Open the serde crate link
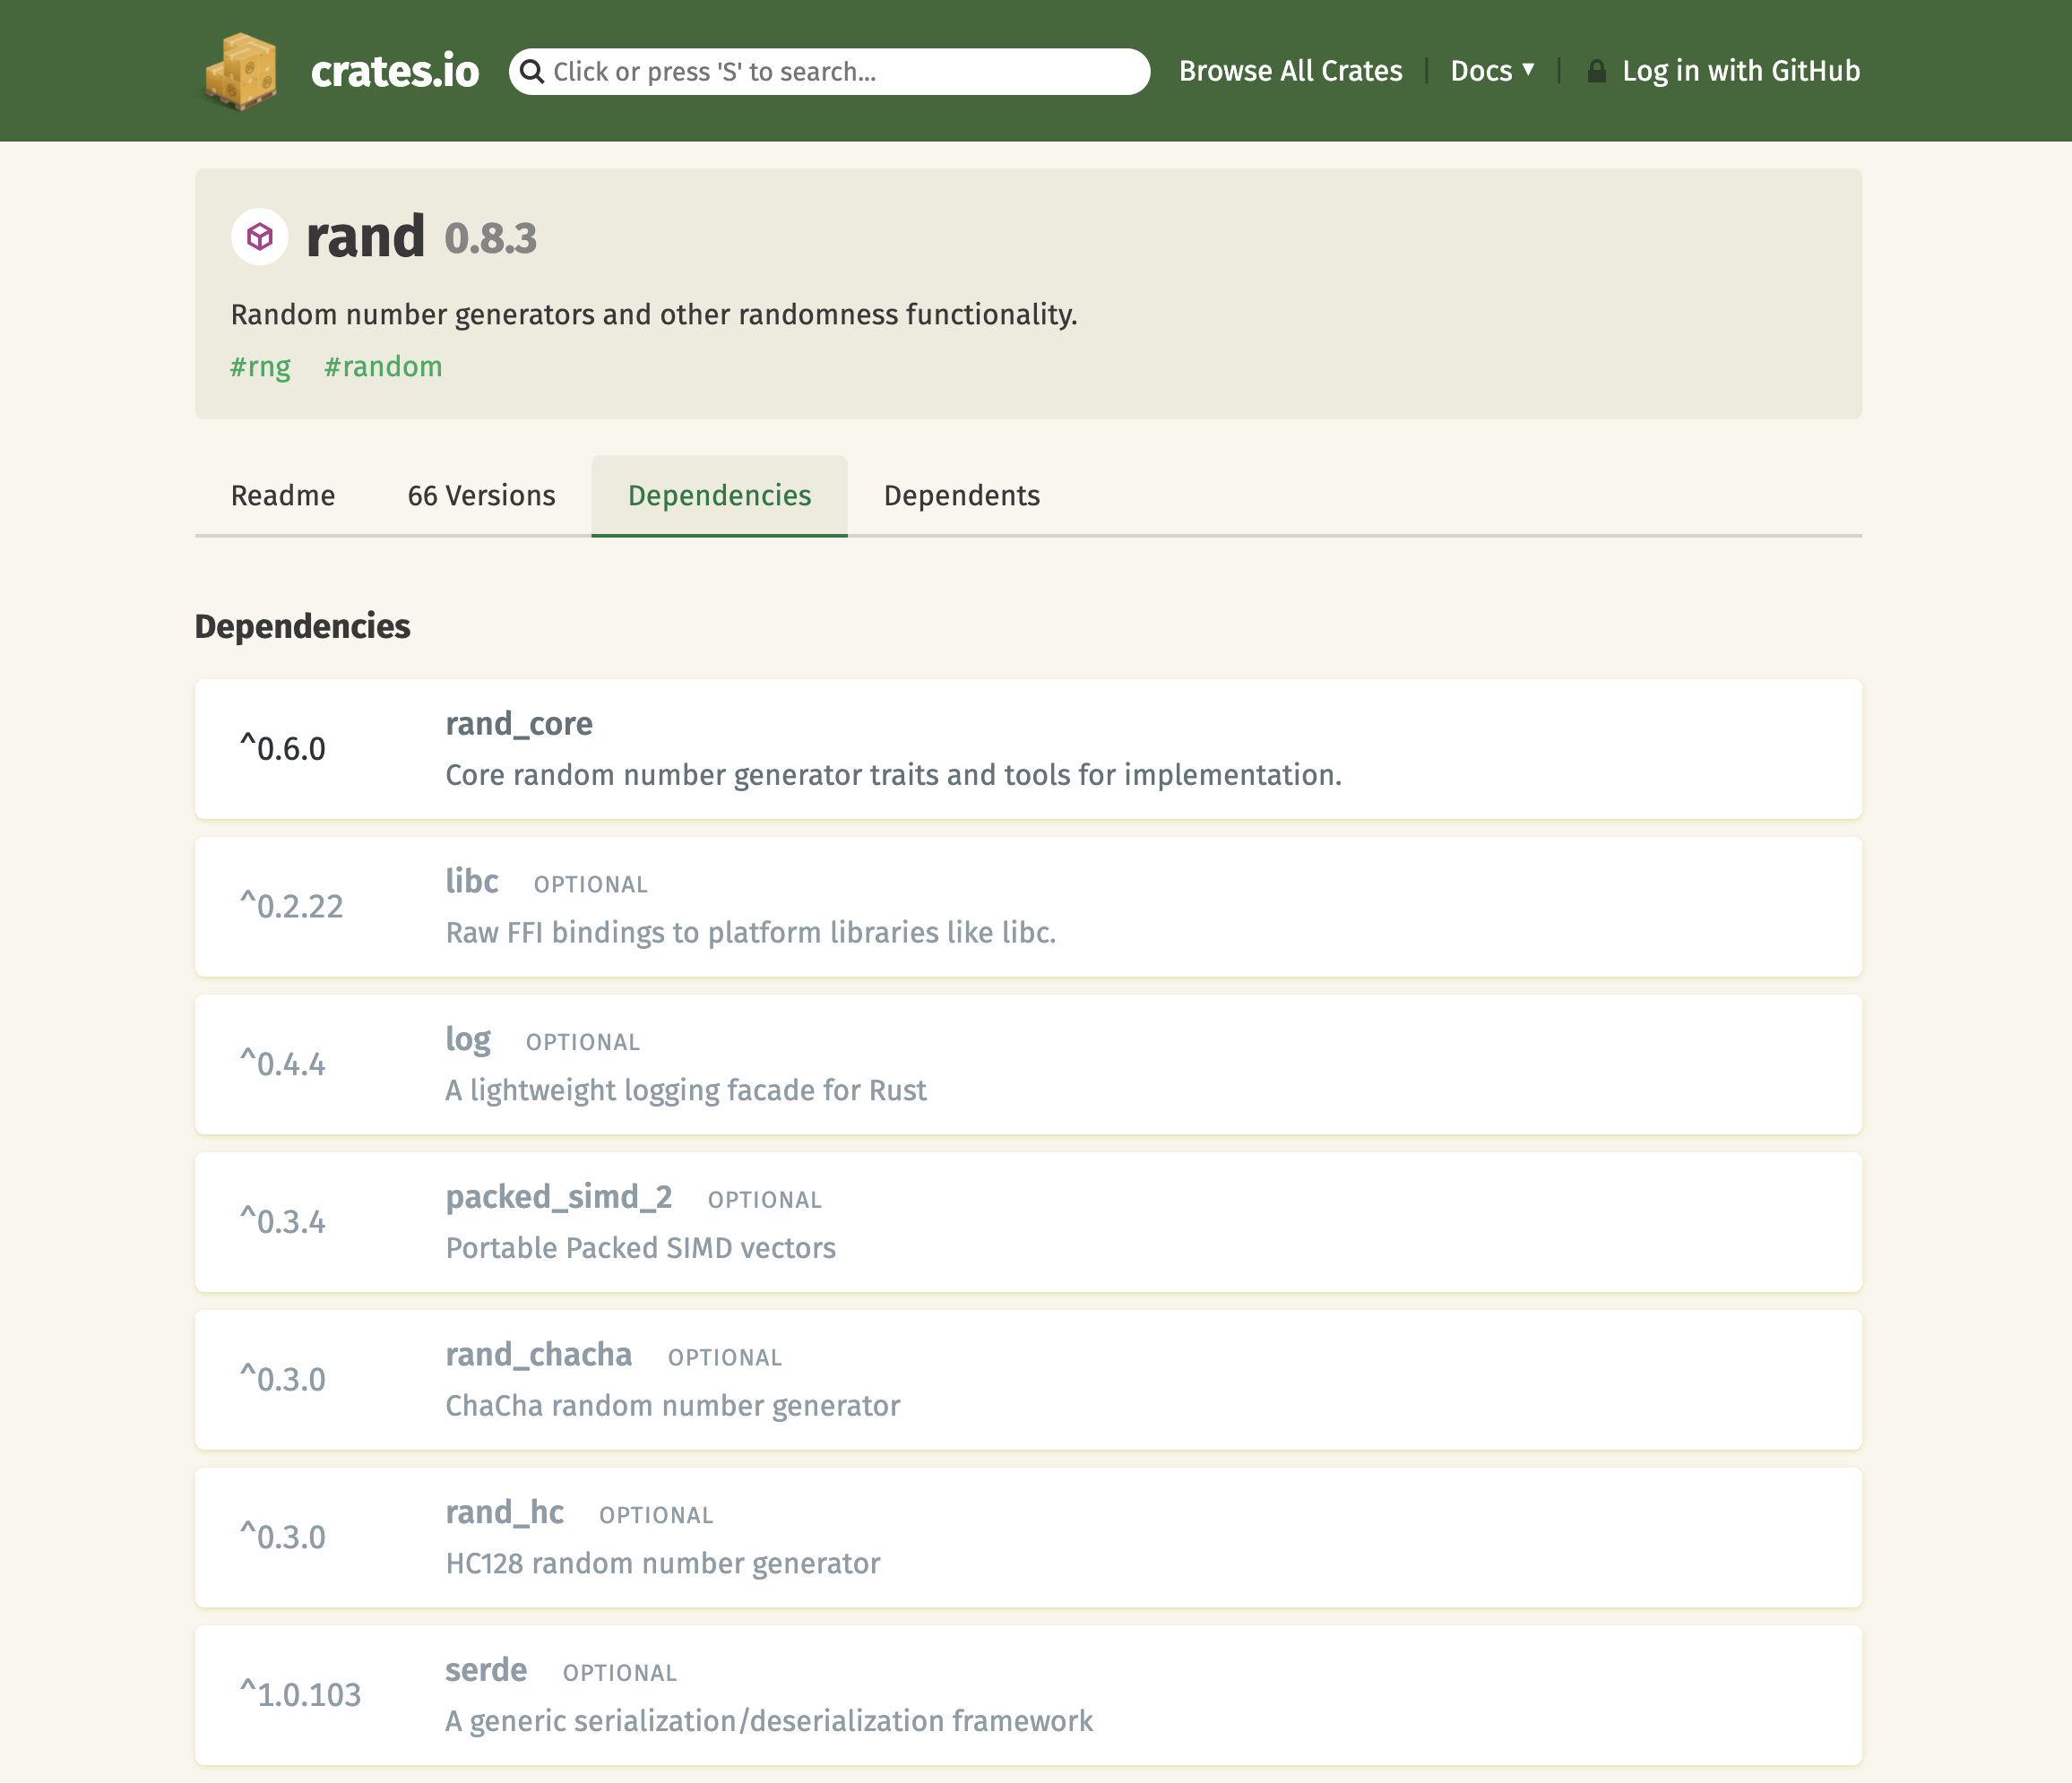 point(486,1670)
